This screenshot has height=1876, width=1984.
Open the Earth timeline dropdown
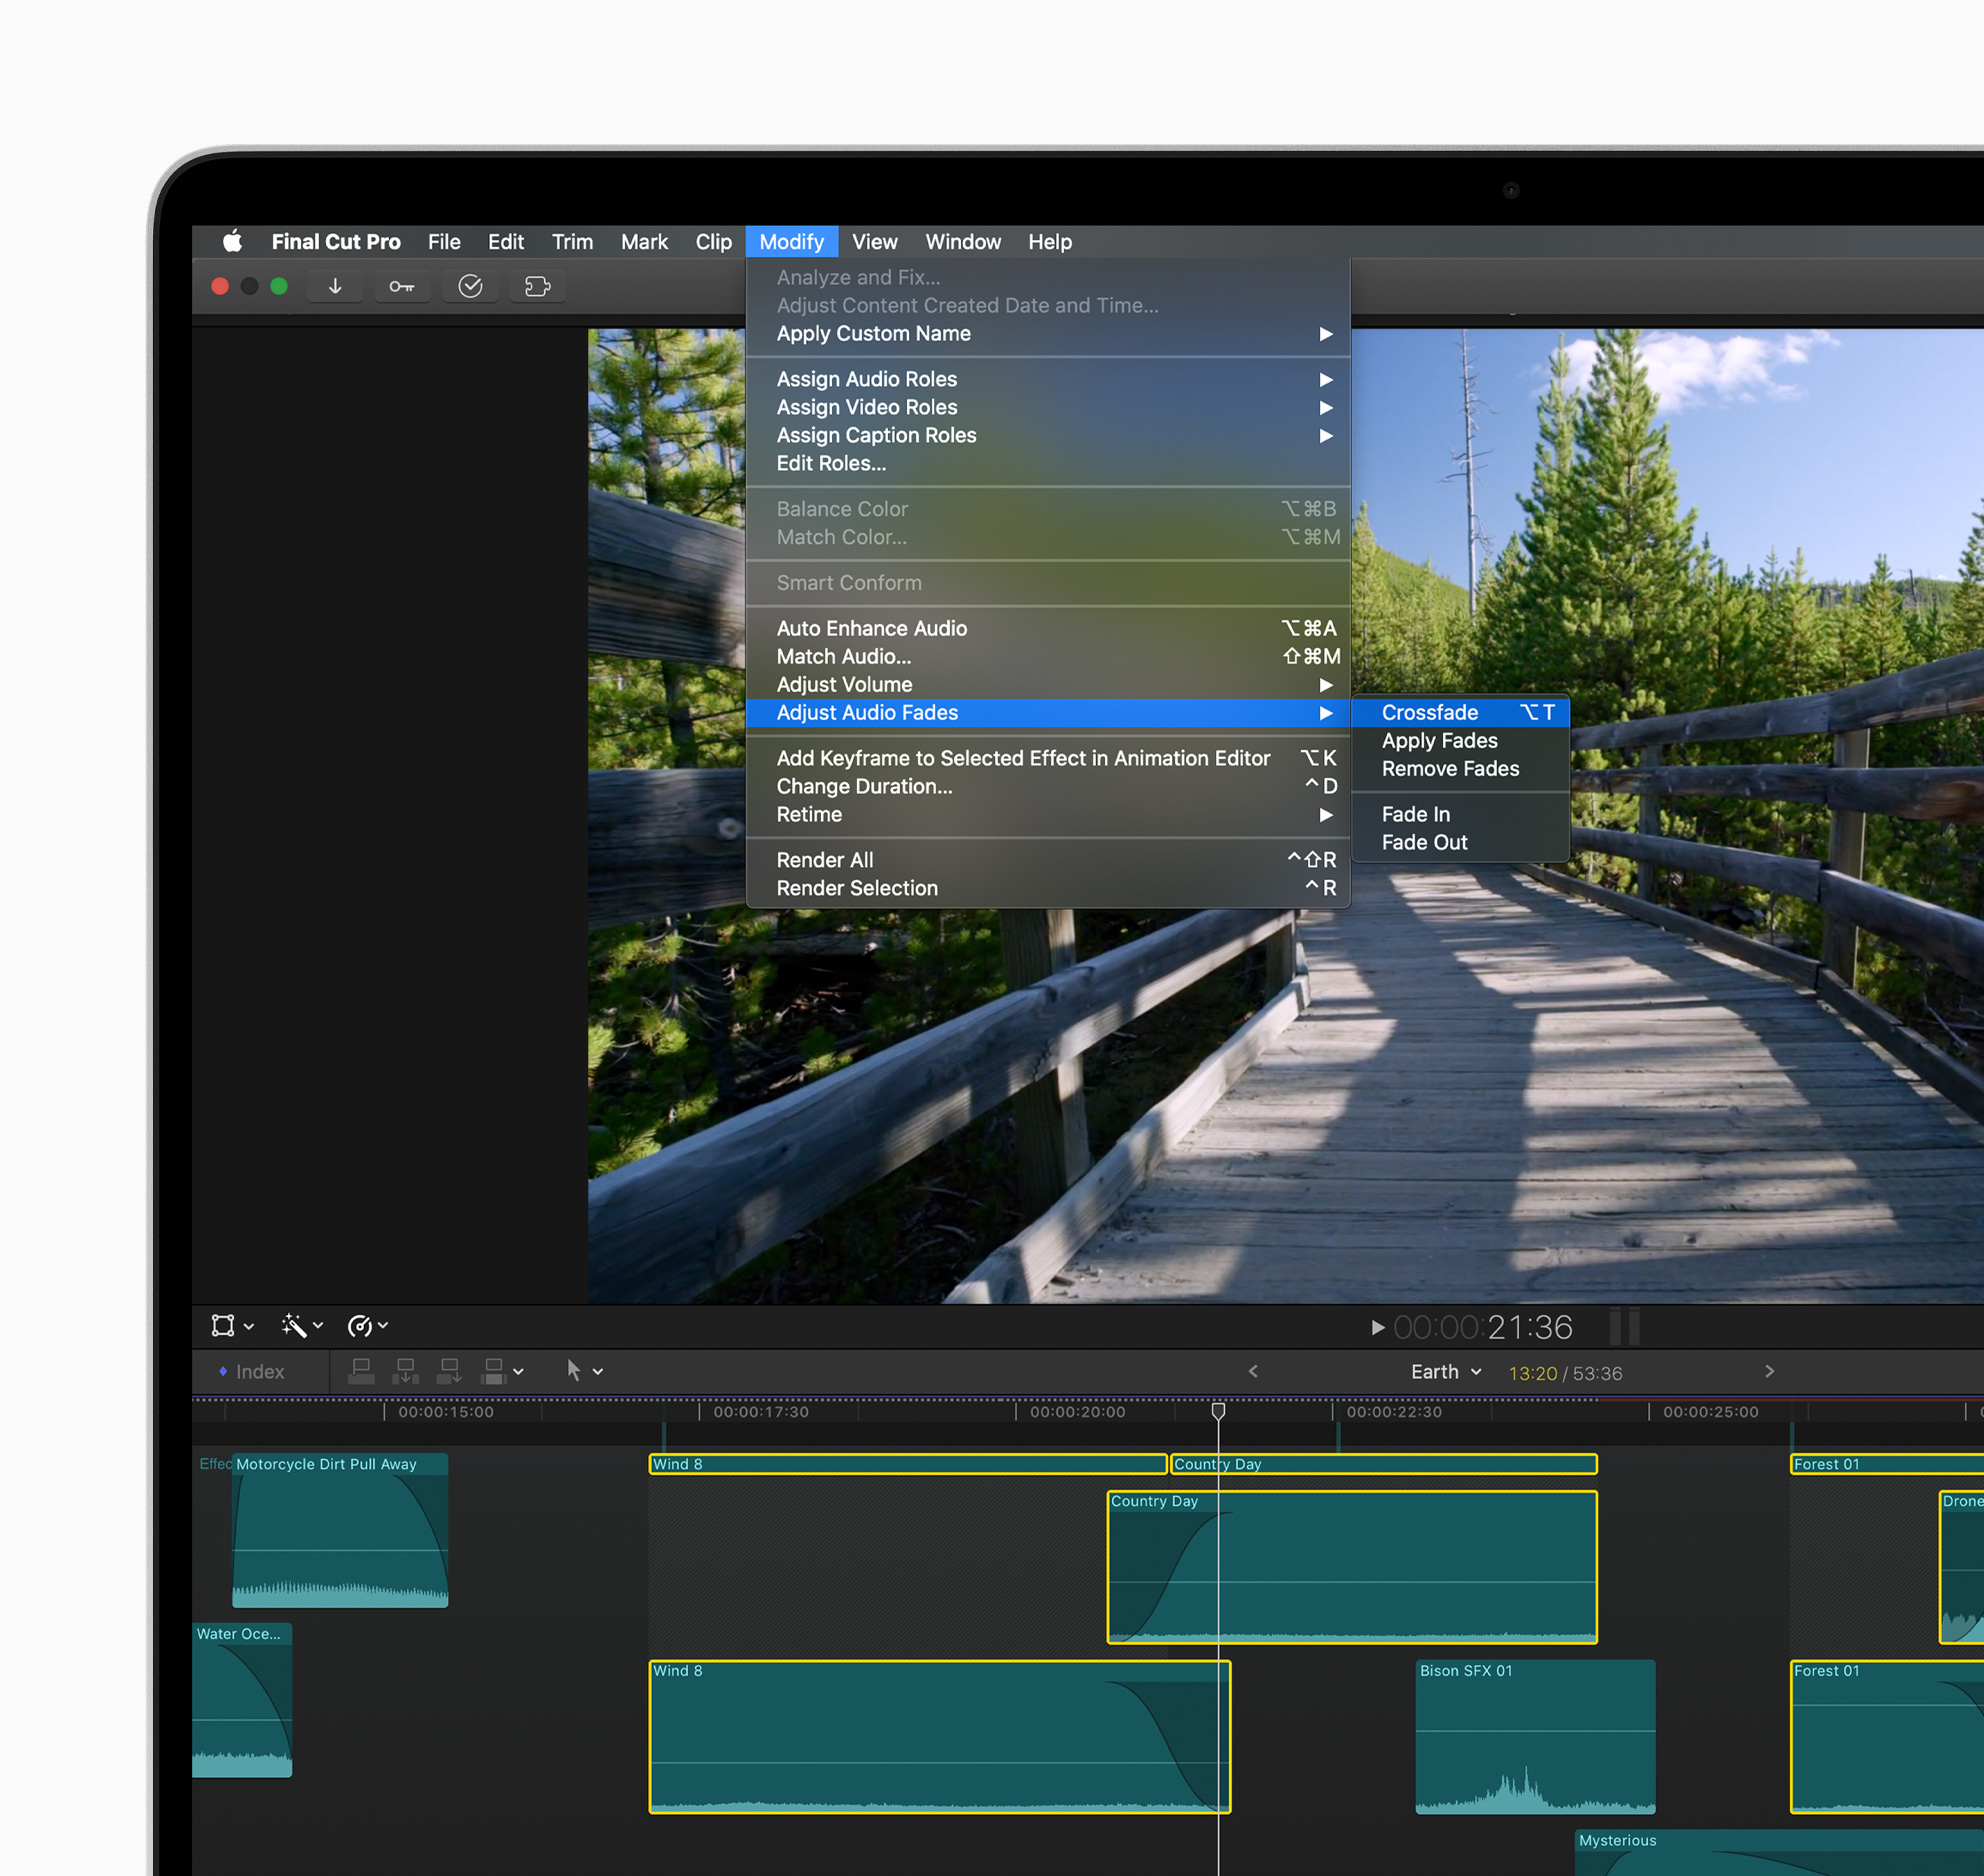point(1443,1372)
